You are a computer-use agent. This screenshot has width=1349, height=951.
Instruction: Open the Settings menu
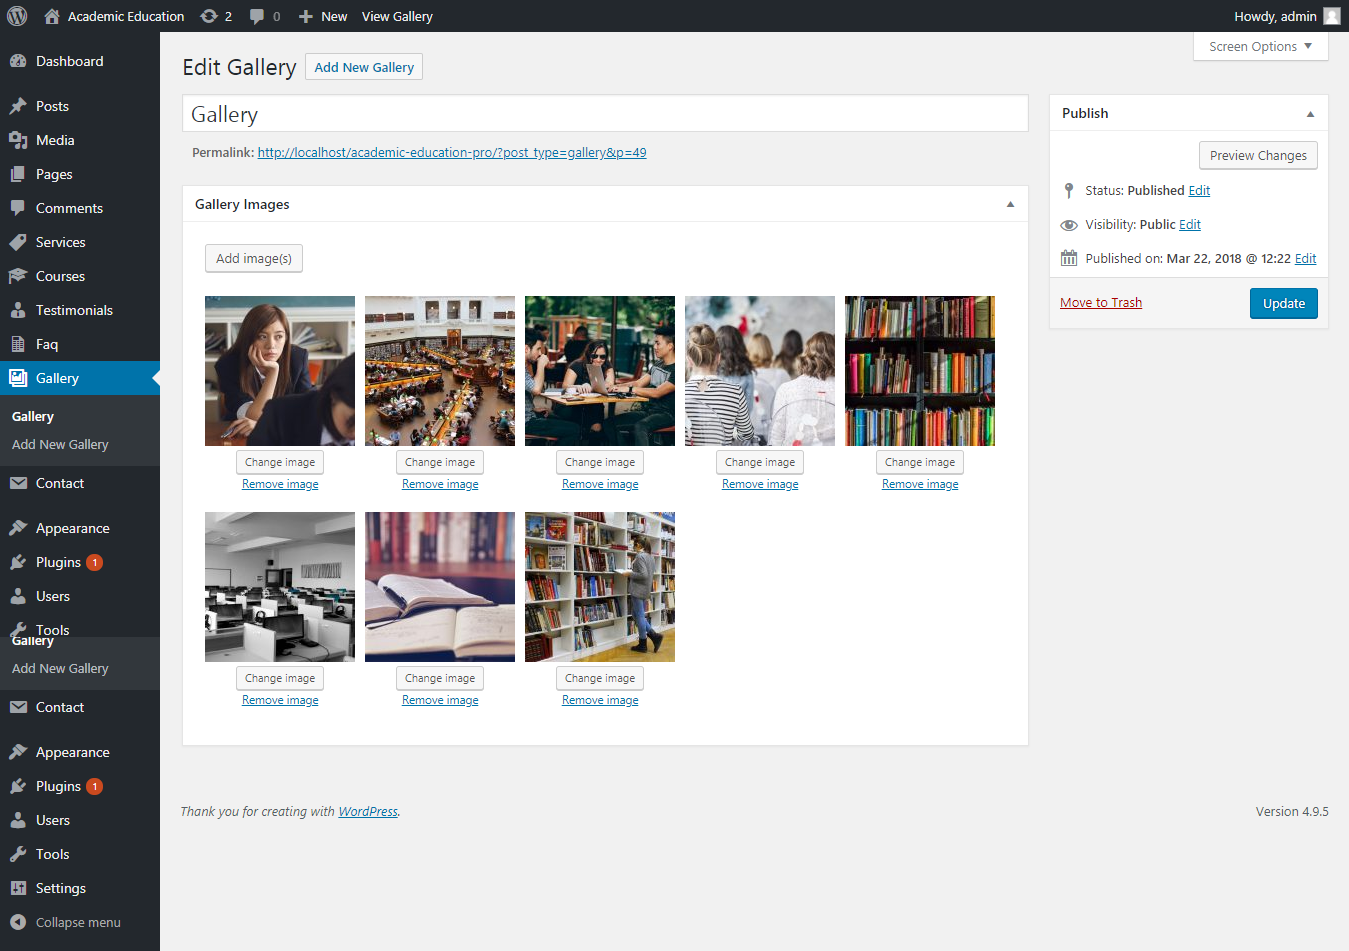click(x=60, y=888)
